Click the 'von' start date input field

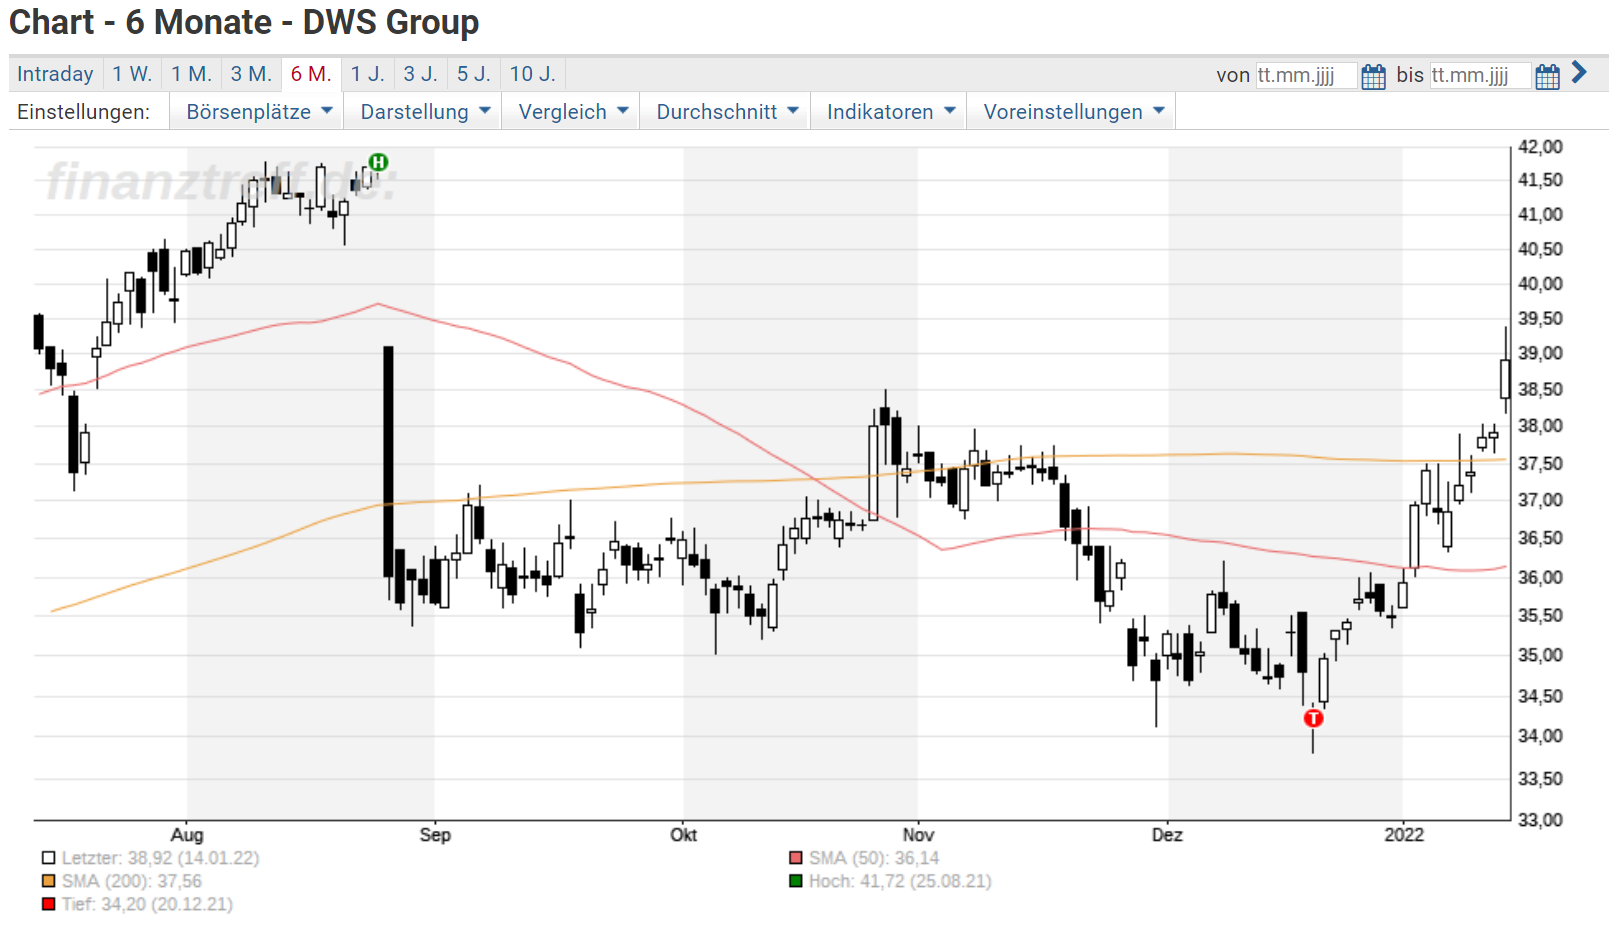[1306, 75]
